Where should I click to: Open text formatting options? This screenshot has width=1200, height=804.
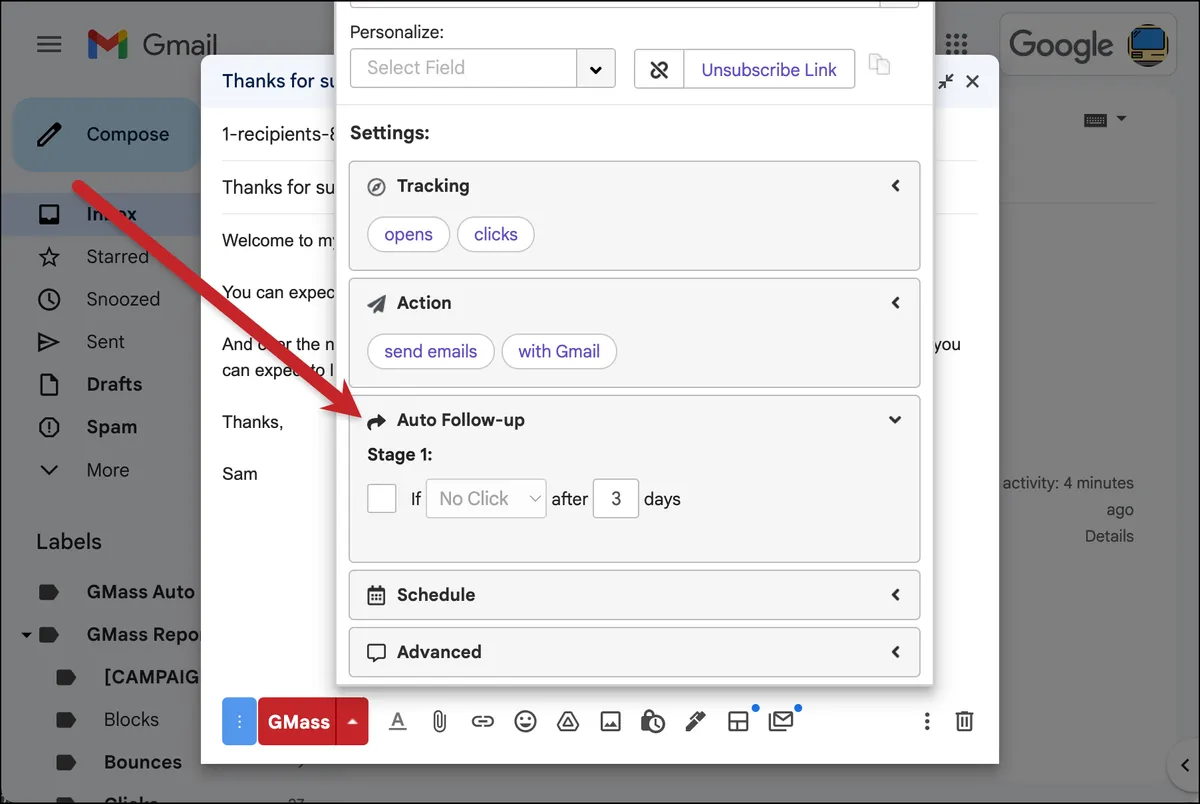[x=398, y=721]
